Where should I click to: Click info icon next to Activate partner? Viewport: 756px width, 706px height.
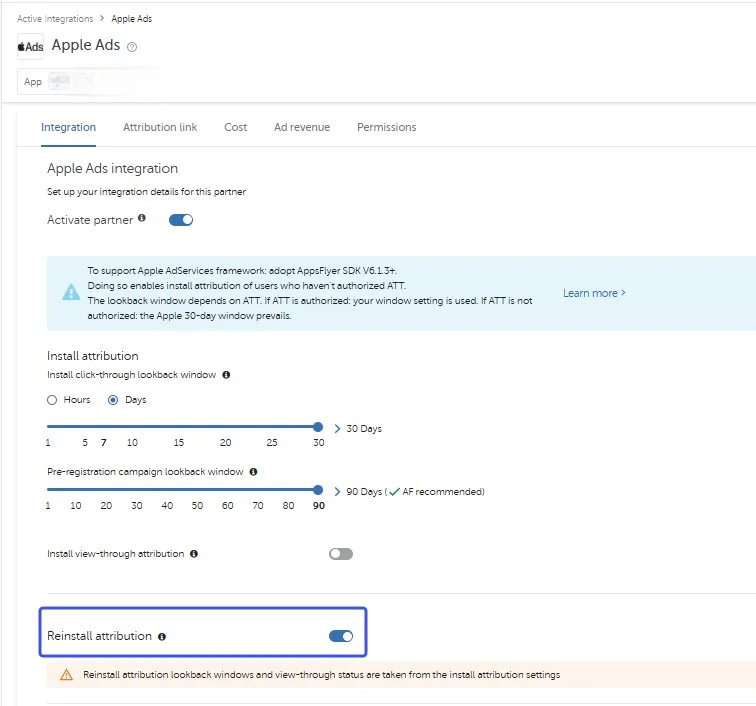pyautogui.click(x=142, y=218)
